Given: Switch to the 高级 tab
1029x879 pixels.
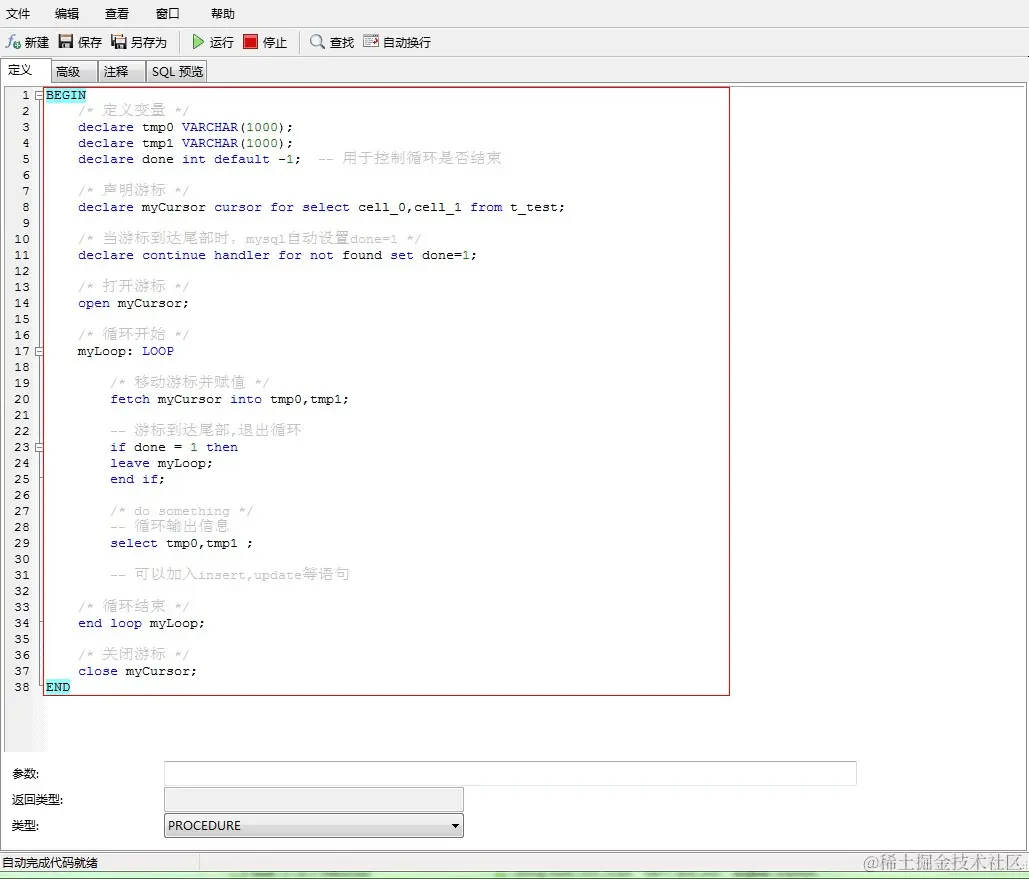Looking at the screenshot, I should tap(74, 71).
